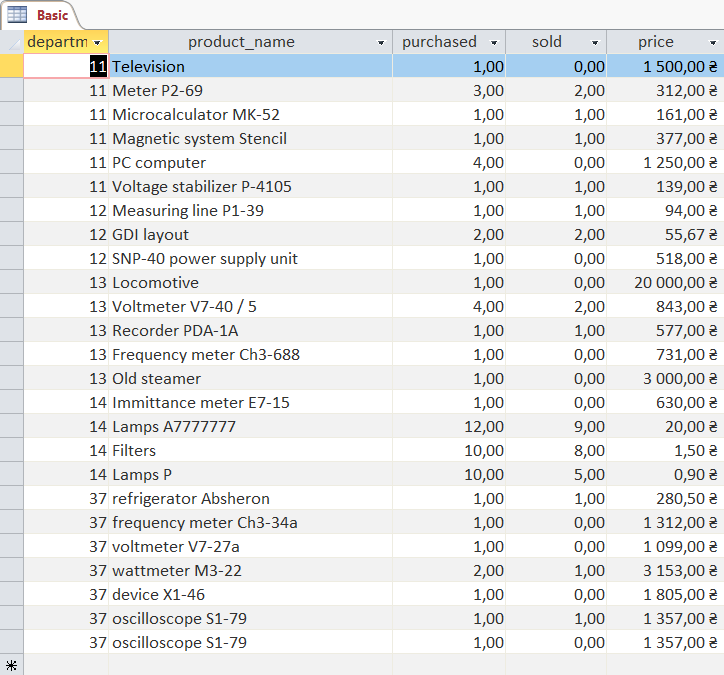Click the Microcalculator MK-52 cell

250,114
